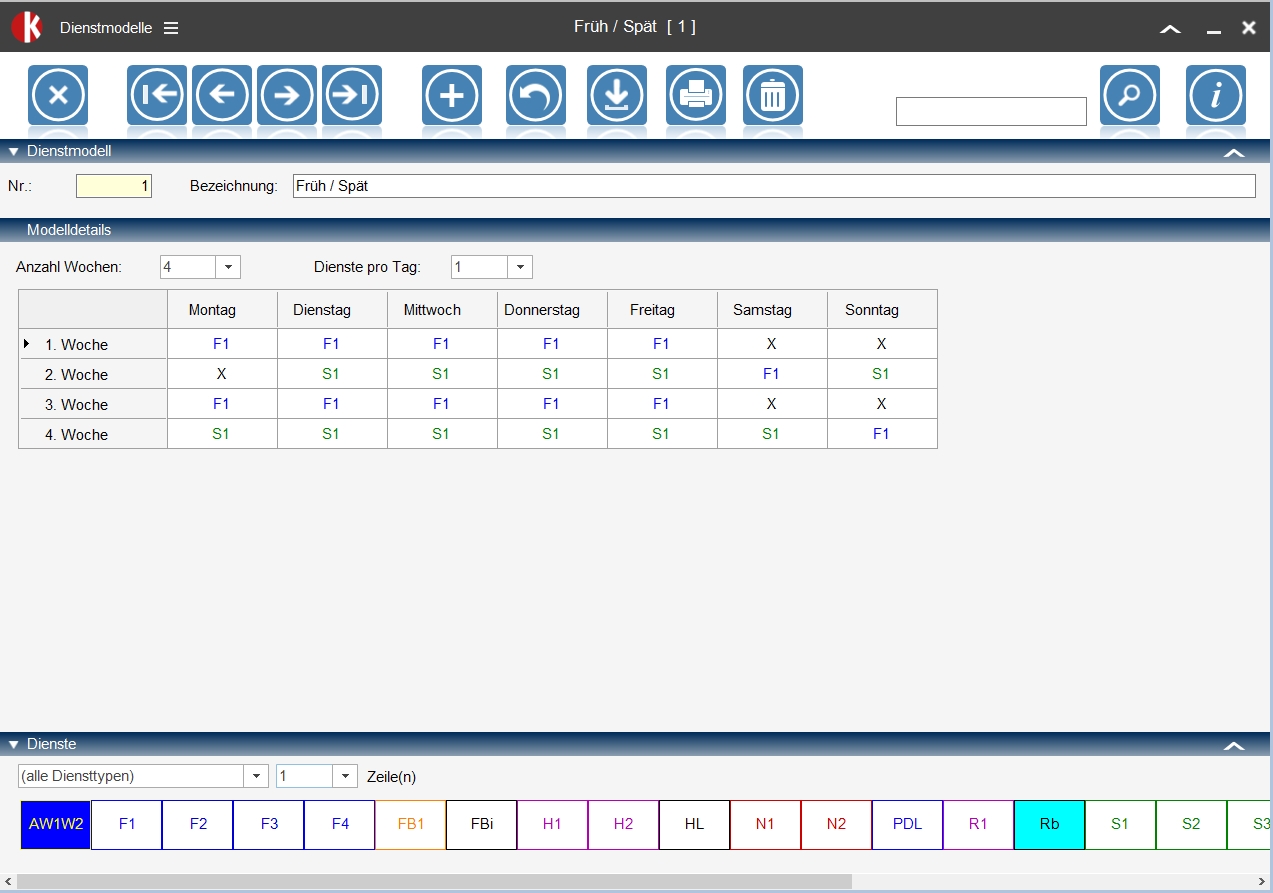1273x893 pixels.
Task: Click the magnifier search icon
Action: [1130, 96]
